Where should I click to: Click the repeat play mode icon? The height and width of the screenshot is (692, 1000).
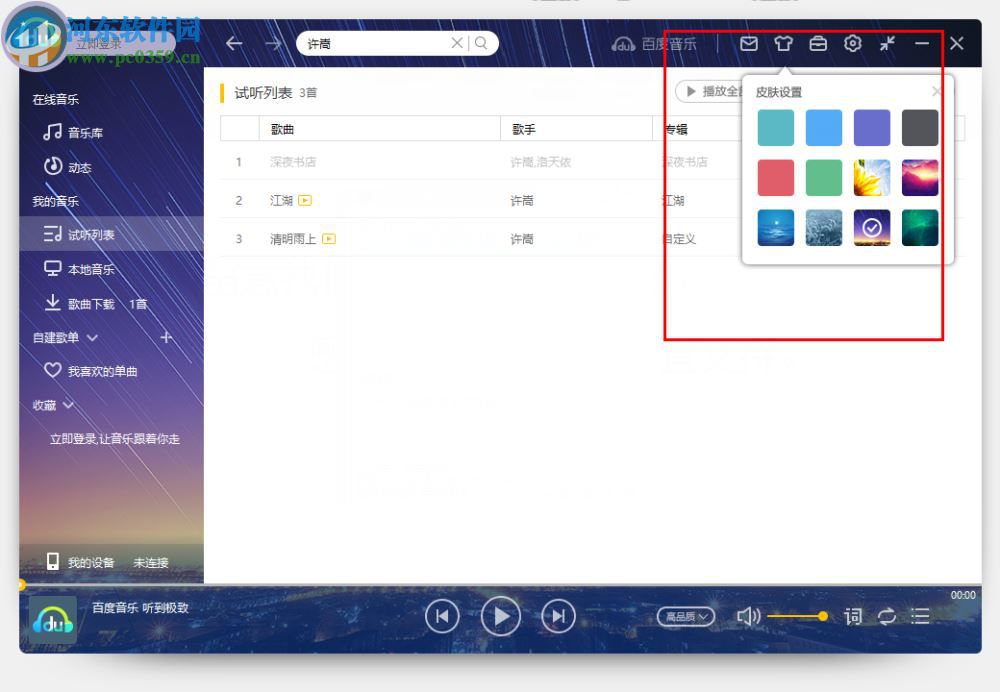pyautogui.click(x=887, y=617)
